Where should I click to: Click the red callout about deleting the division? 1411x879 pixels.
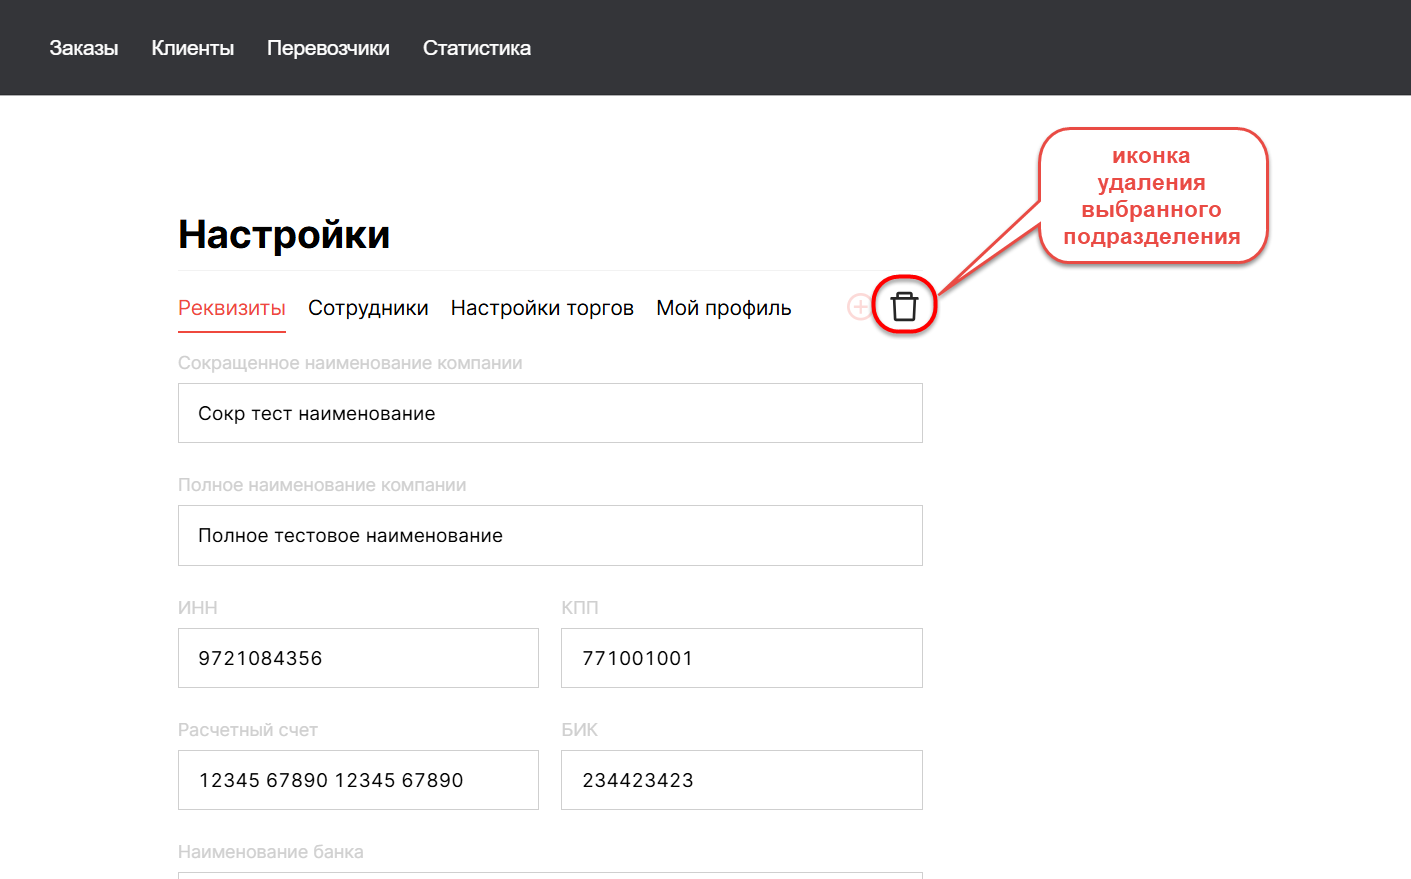click(x=1152, y=196)
